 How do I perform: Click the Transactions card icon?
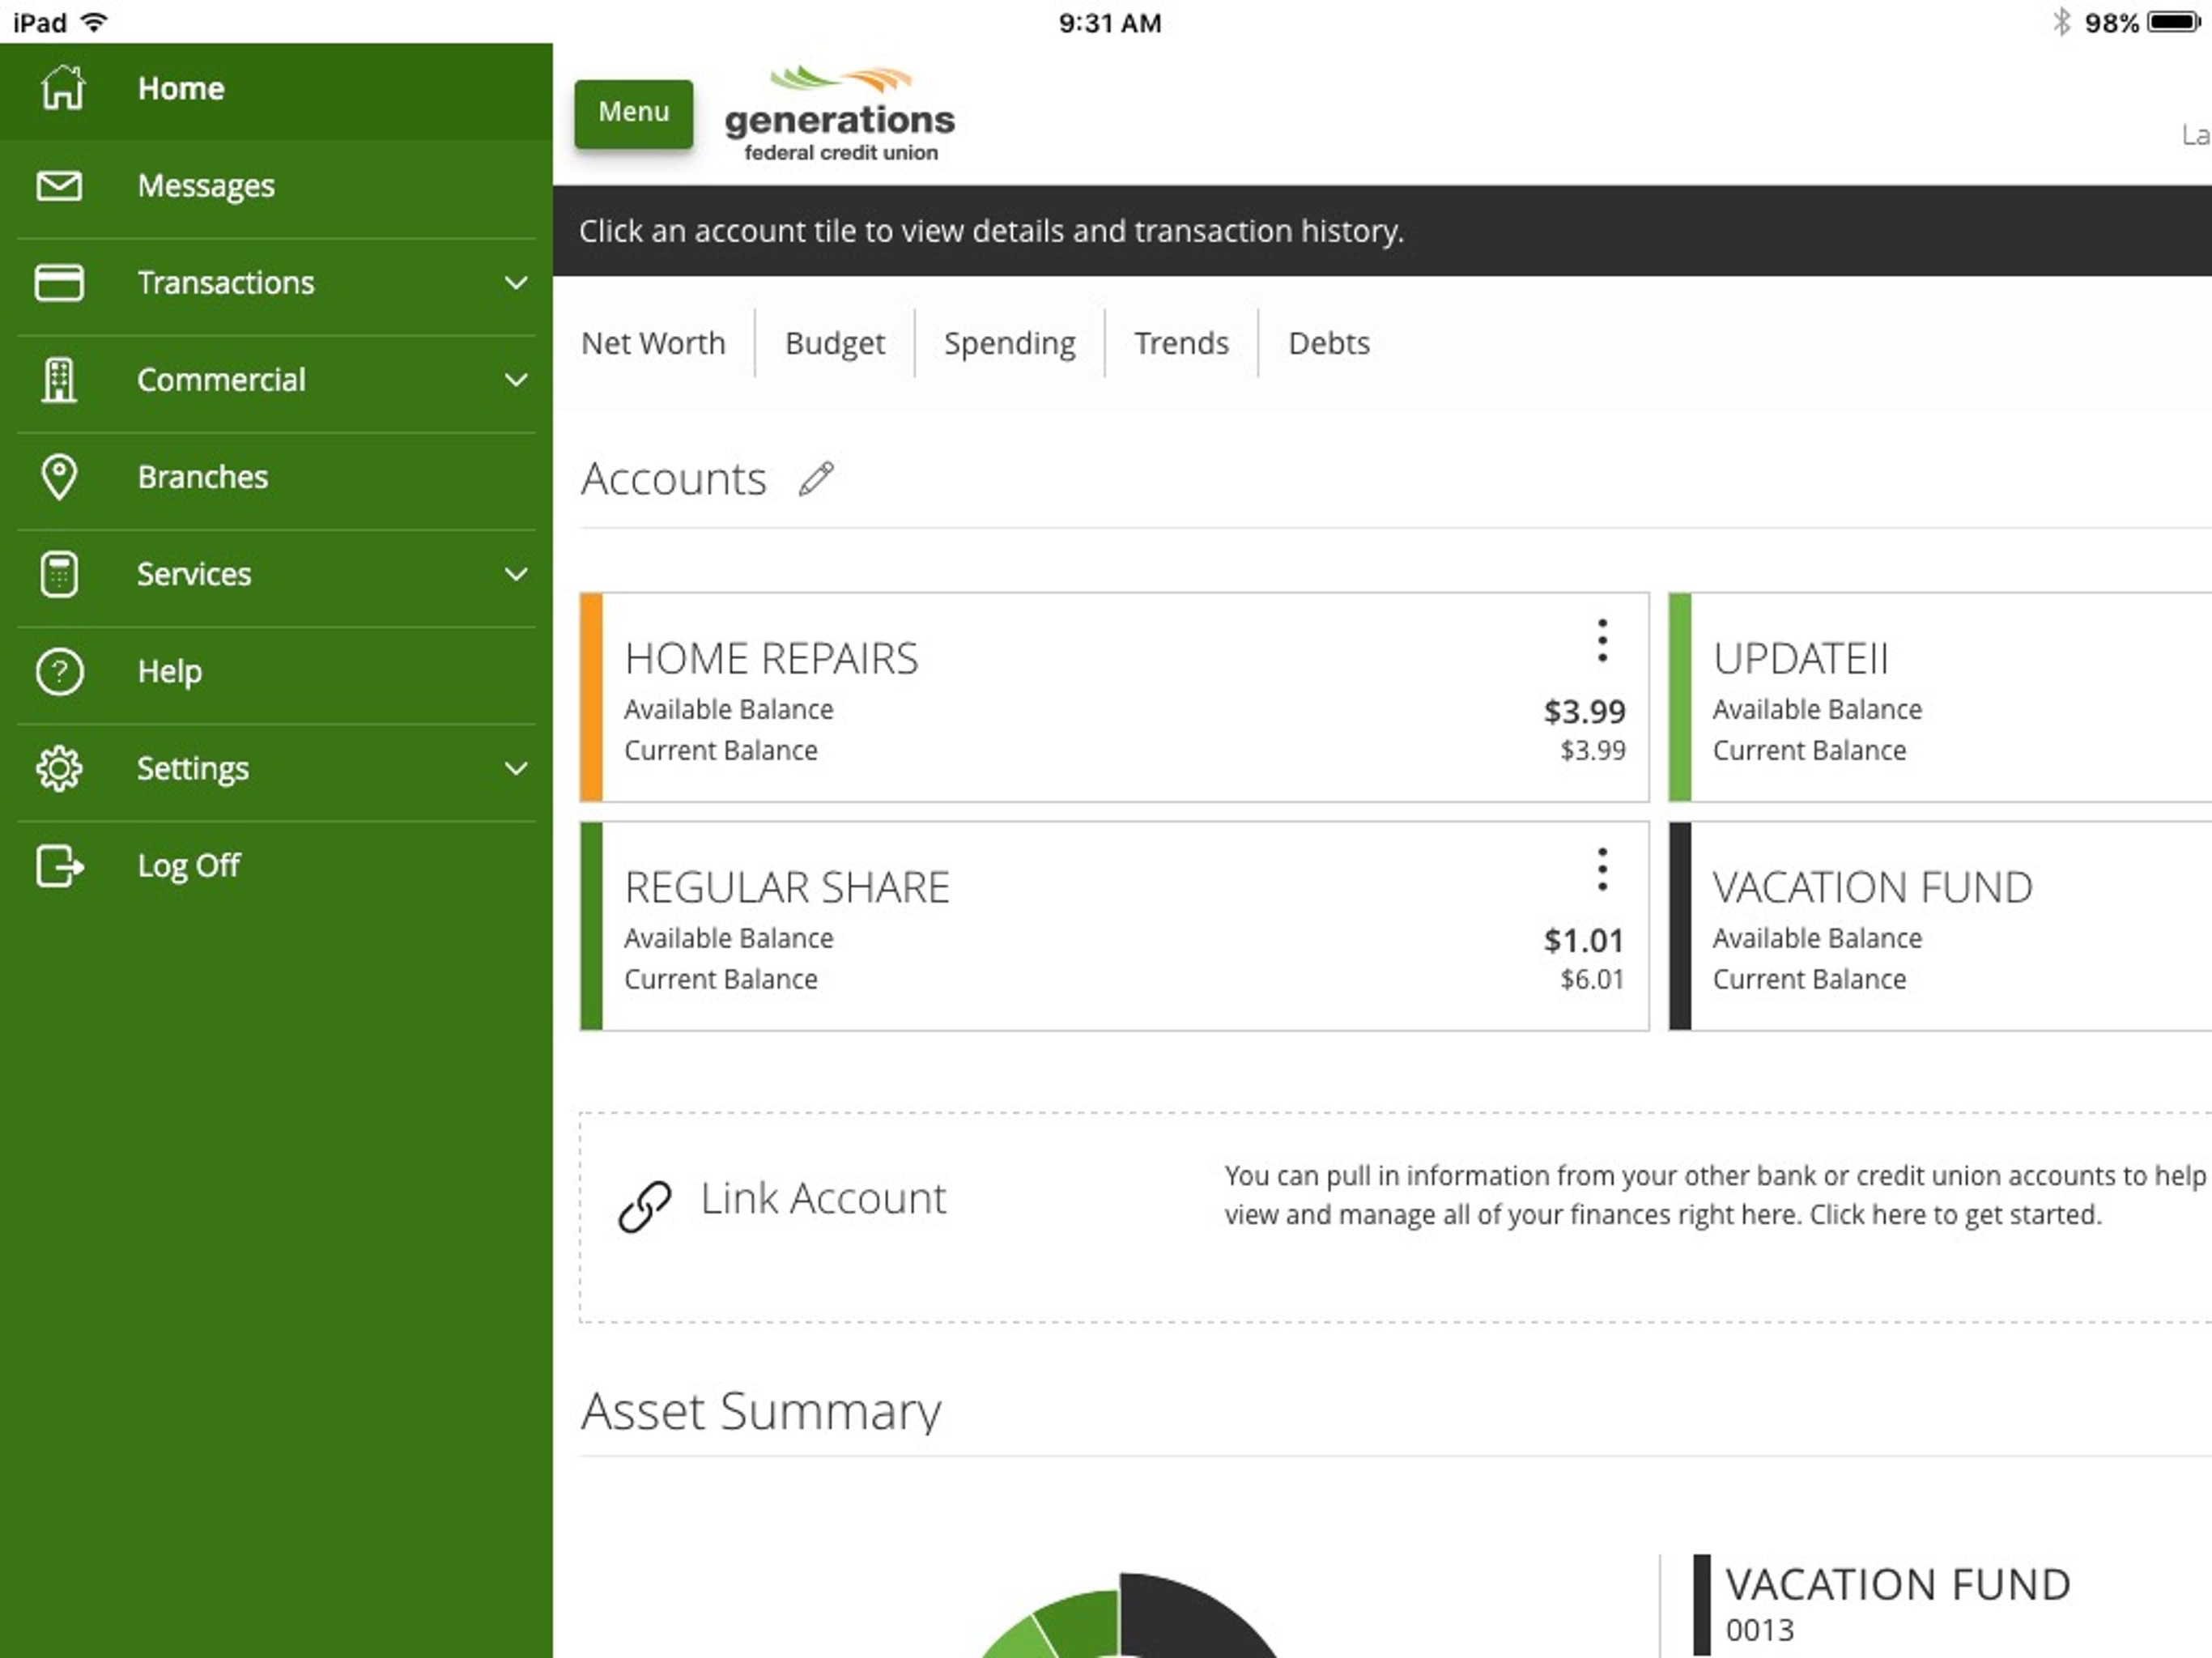click(59, 282)
